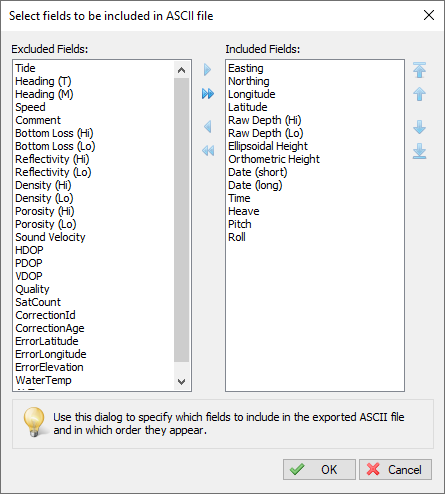Close the ASCII fields dialog
The height and width of the screenshot is (494, 445).
click(429, 15)
